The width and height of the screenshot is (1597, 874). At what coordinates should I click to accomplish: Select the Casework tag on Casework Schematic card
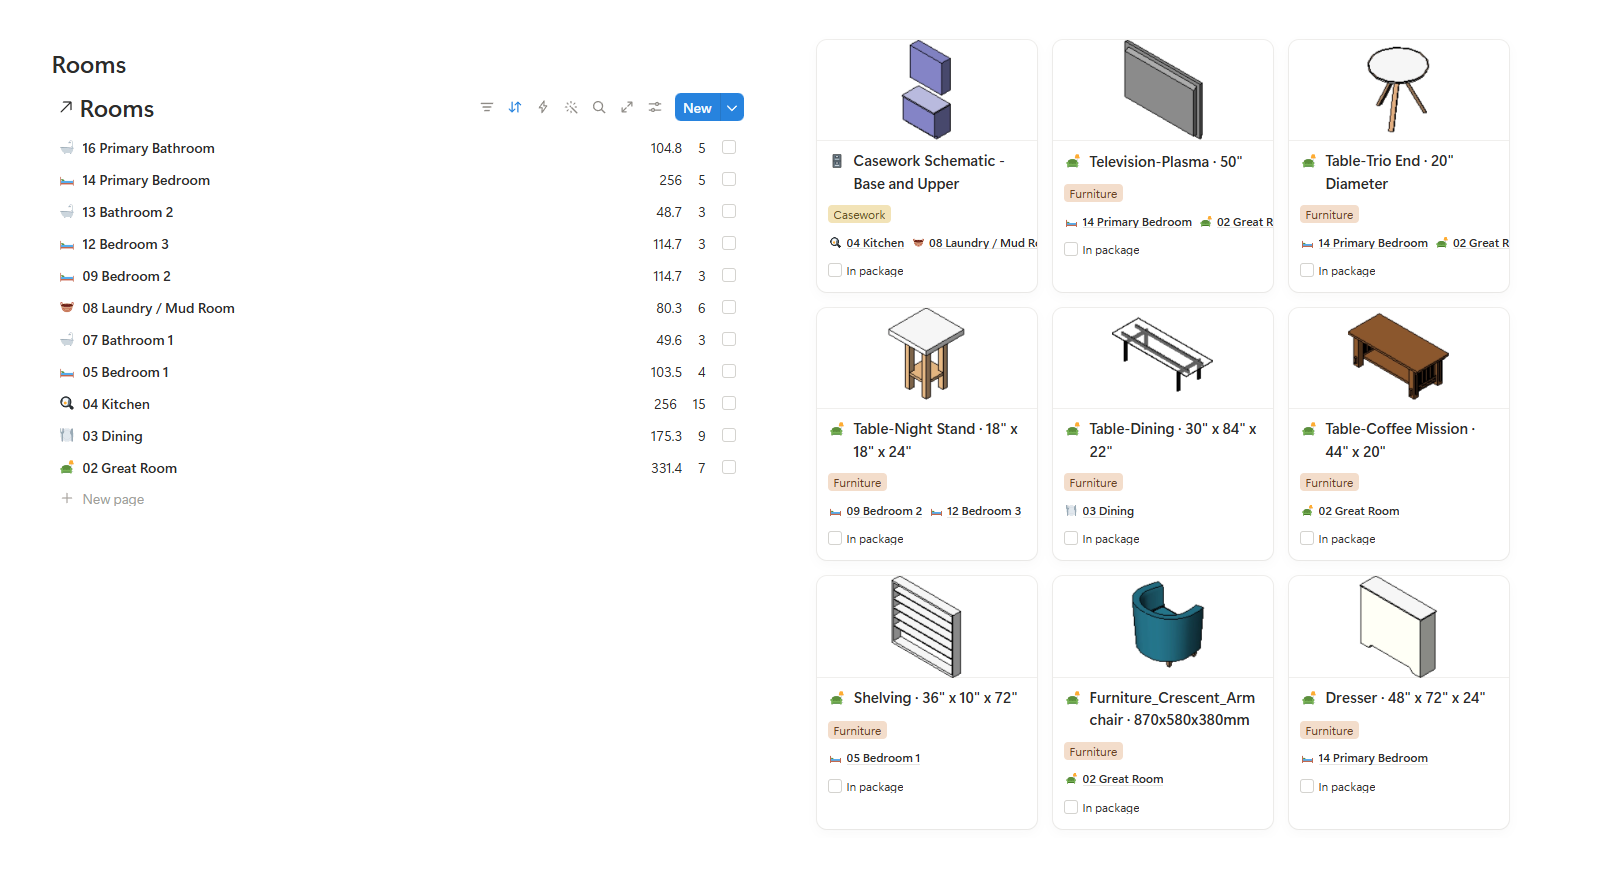(x=859, y=215)
